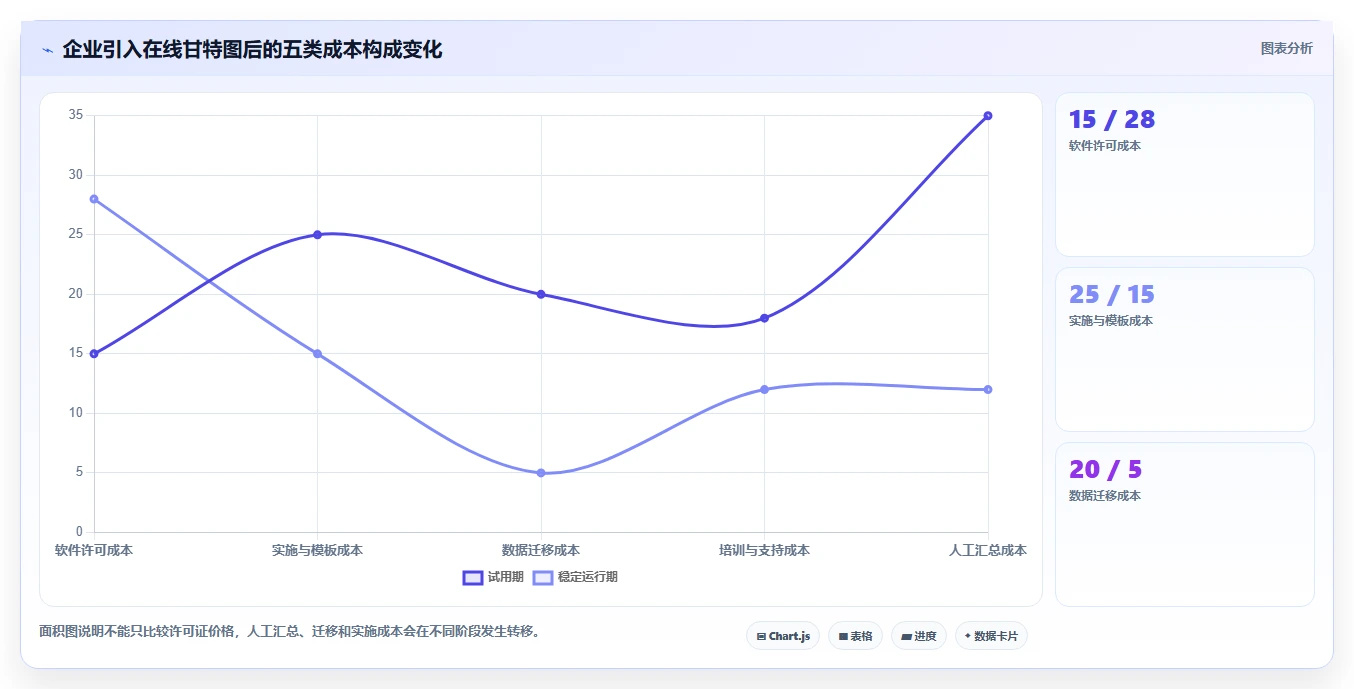1354x689 pixels.
Task: Click the x-axis label 人工汇总成本
Action: point(988,550)
